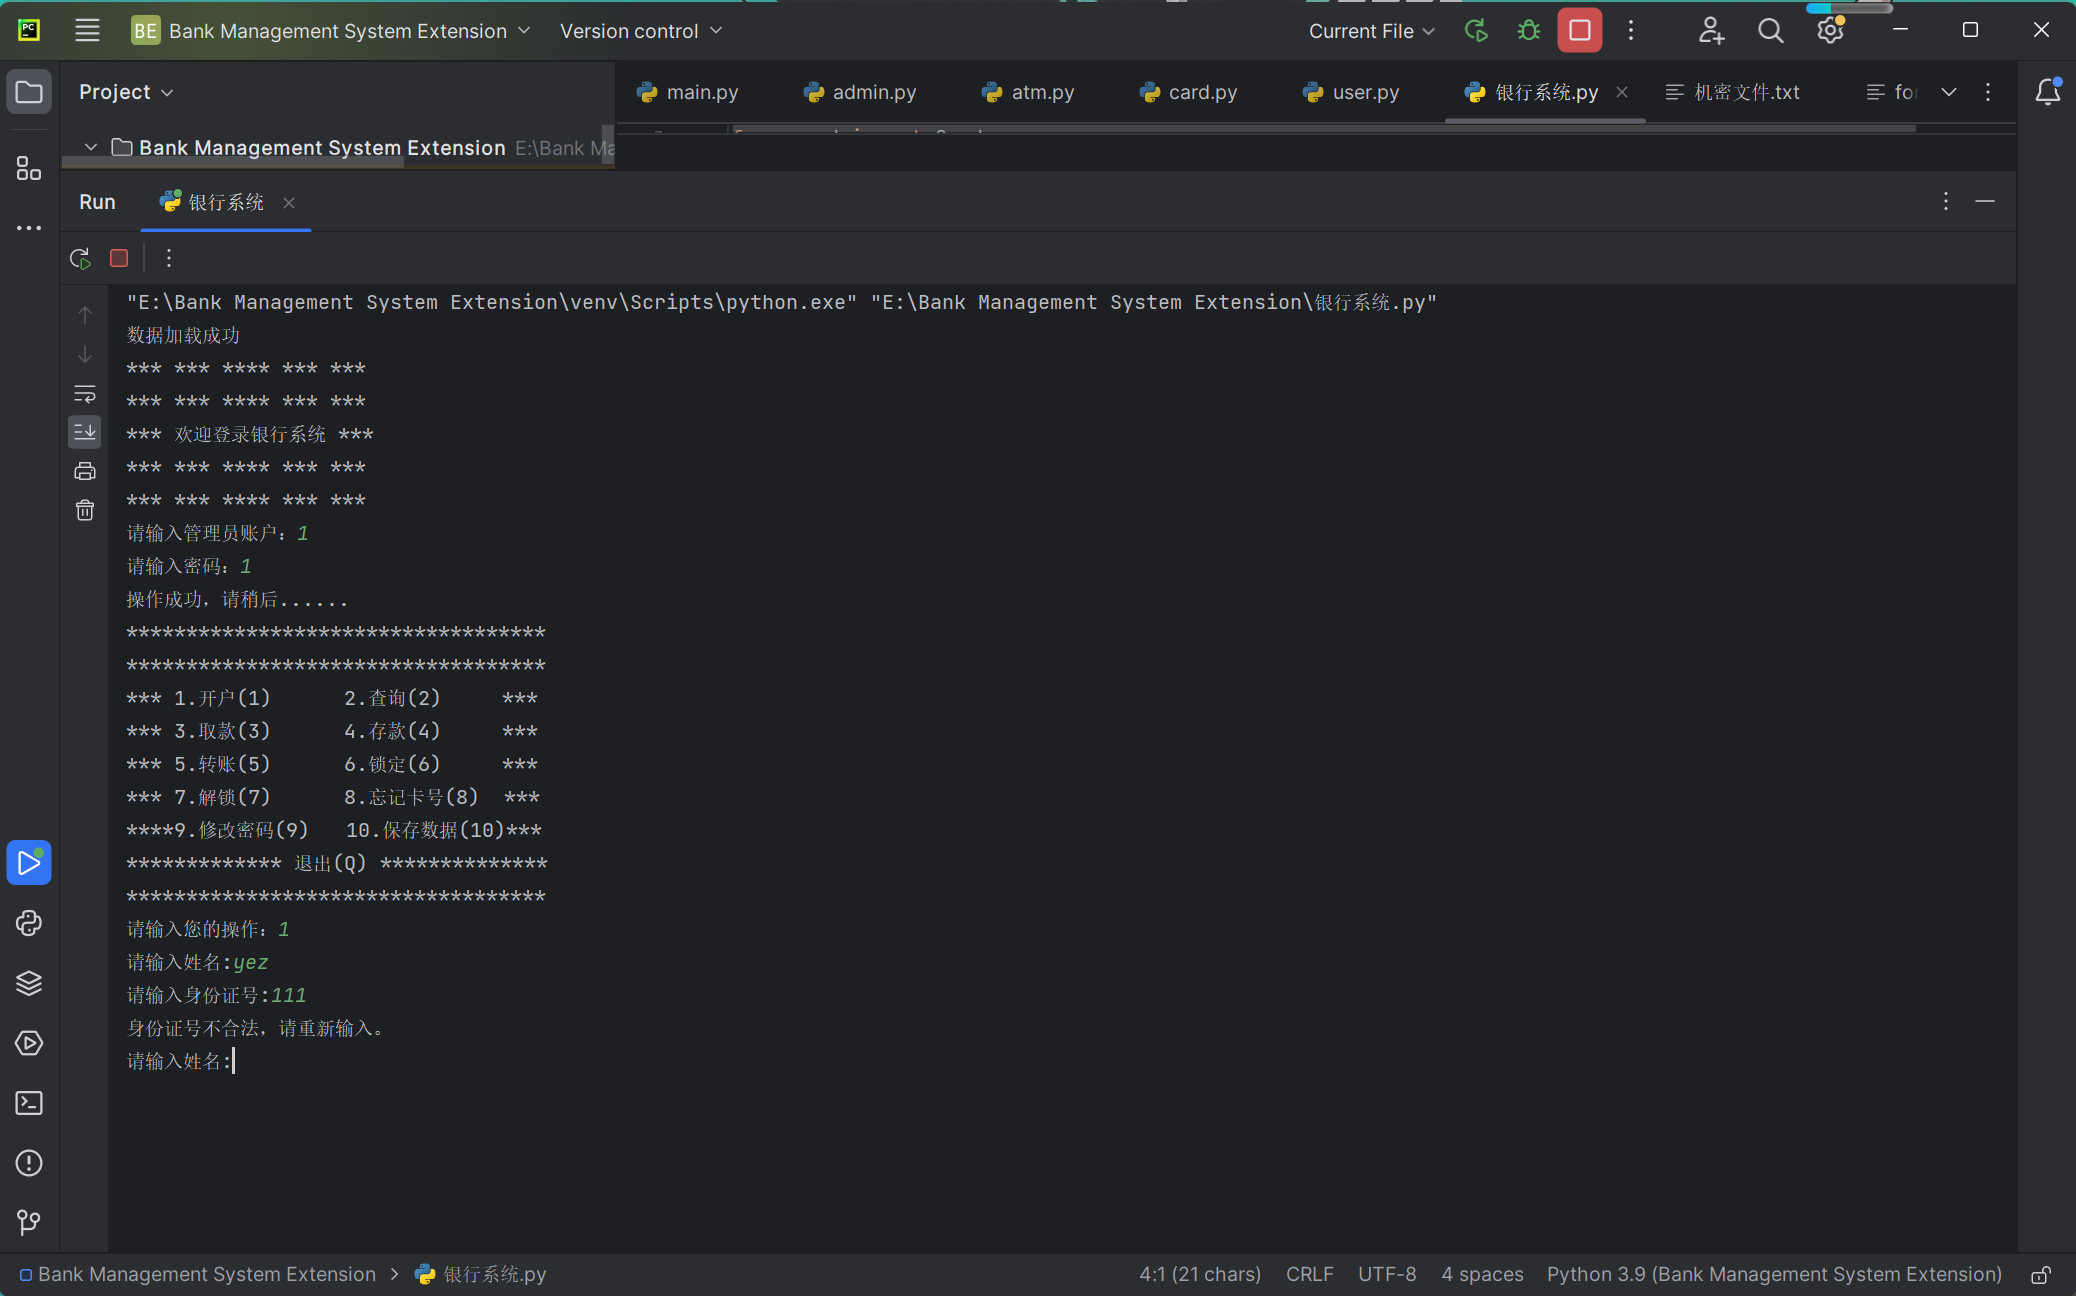
Task: Open the Version control dropdown
Action: (641, 31)
